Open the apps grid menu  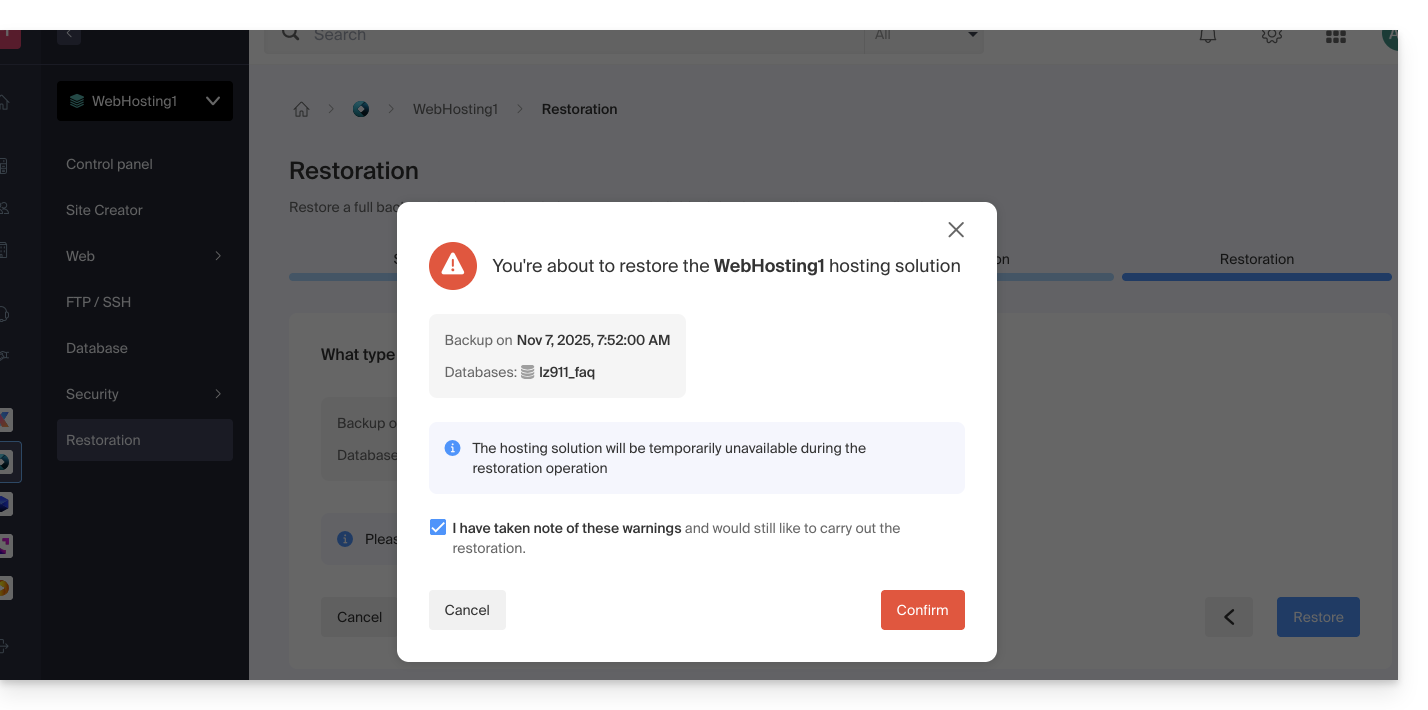tap(1335, 36)
